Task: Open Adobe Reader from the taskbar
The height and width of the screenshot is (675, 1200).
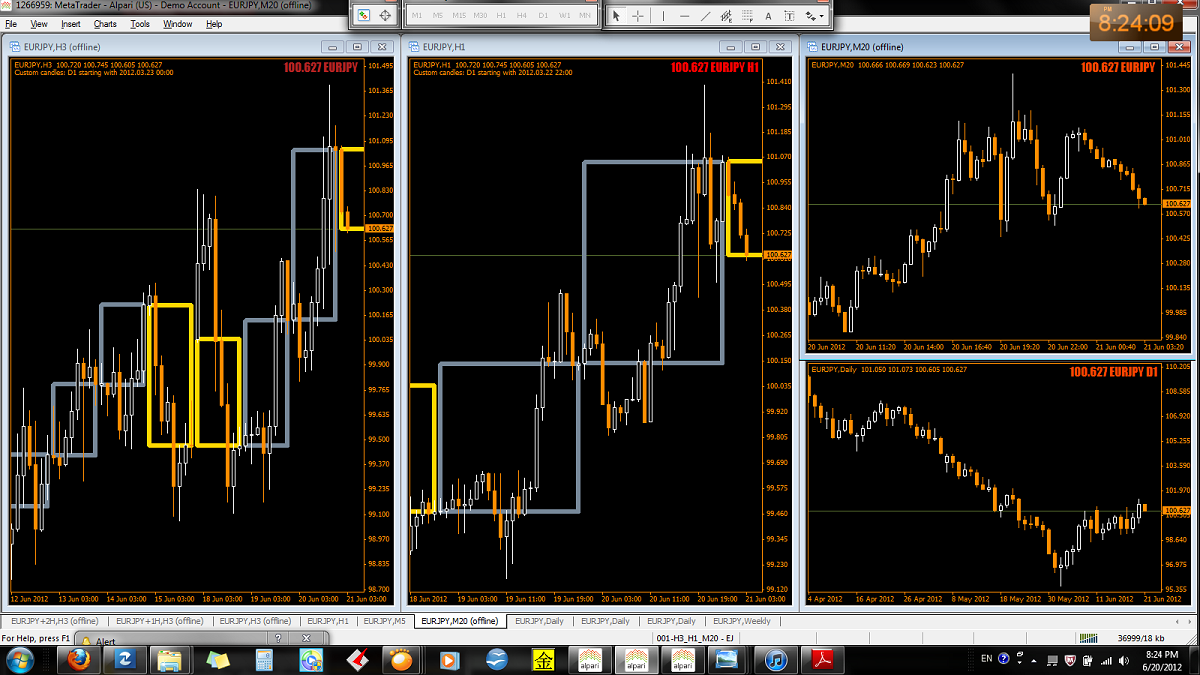Action: click(x=823, y=660)
